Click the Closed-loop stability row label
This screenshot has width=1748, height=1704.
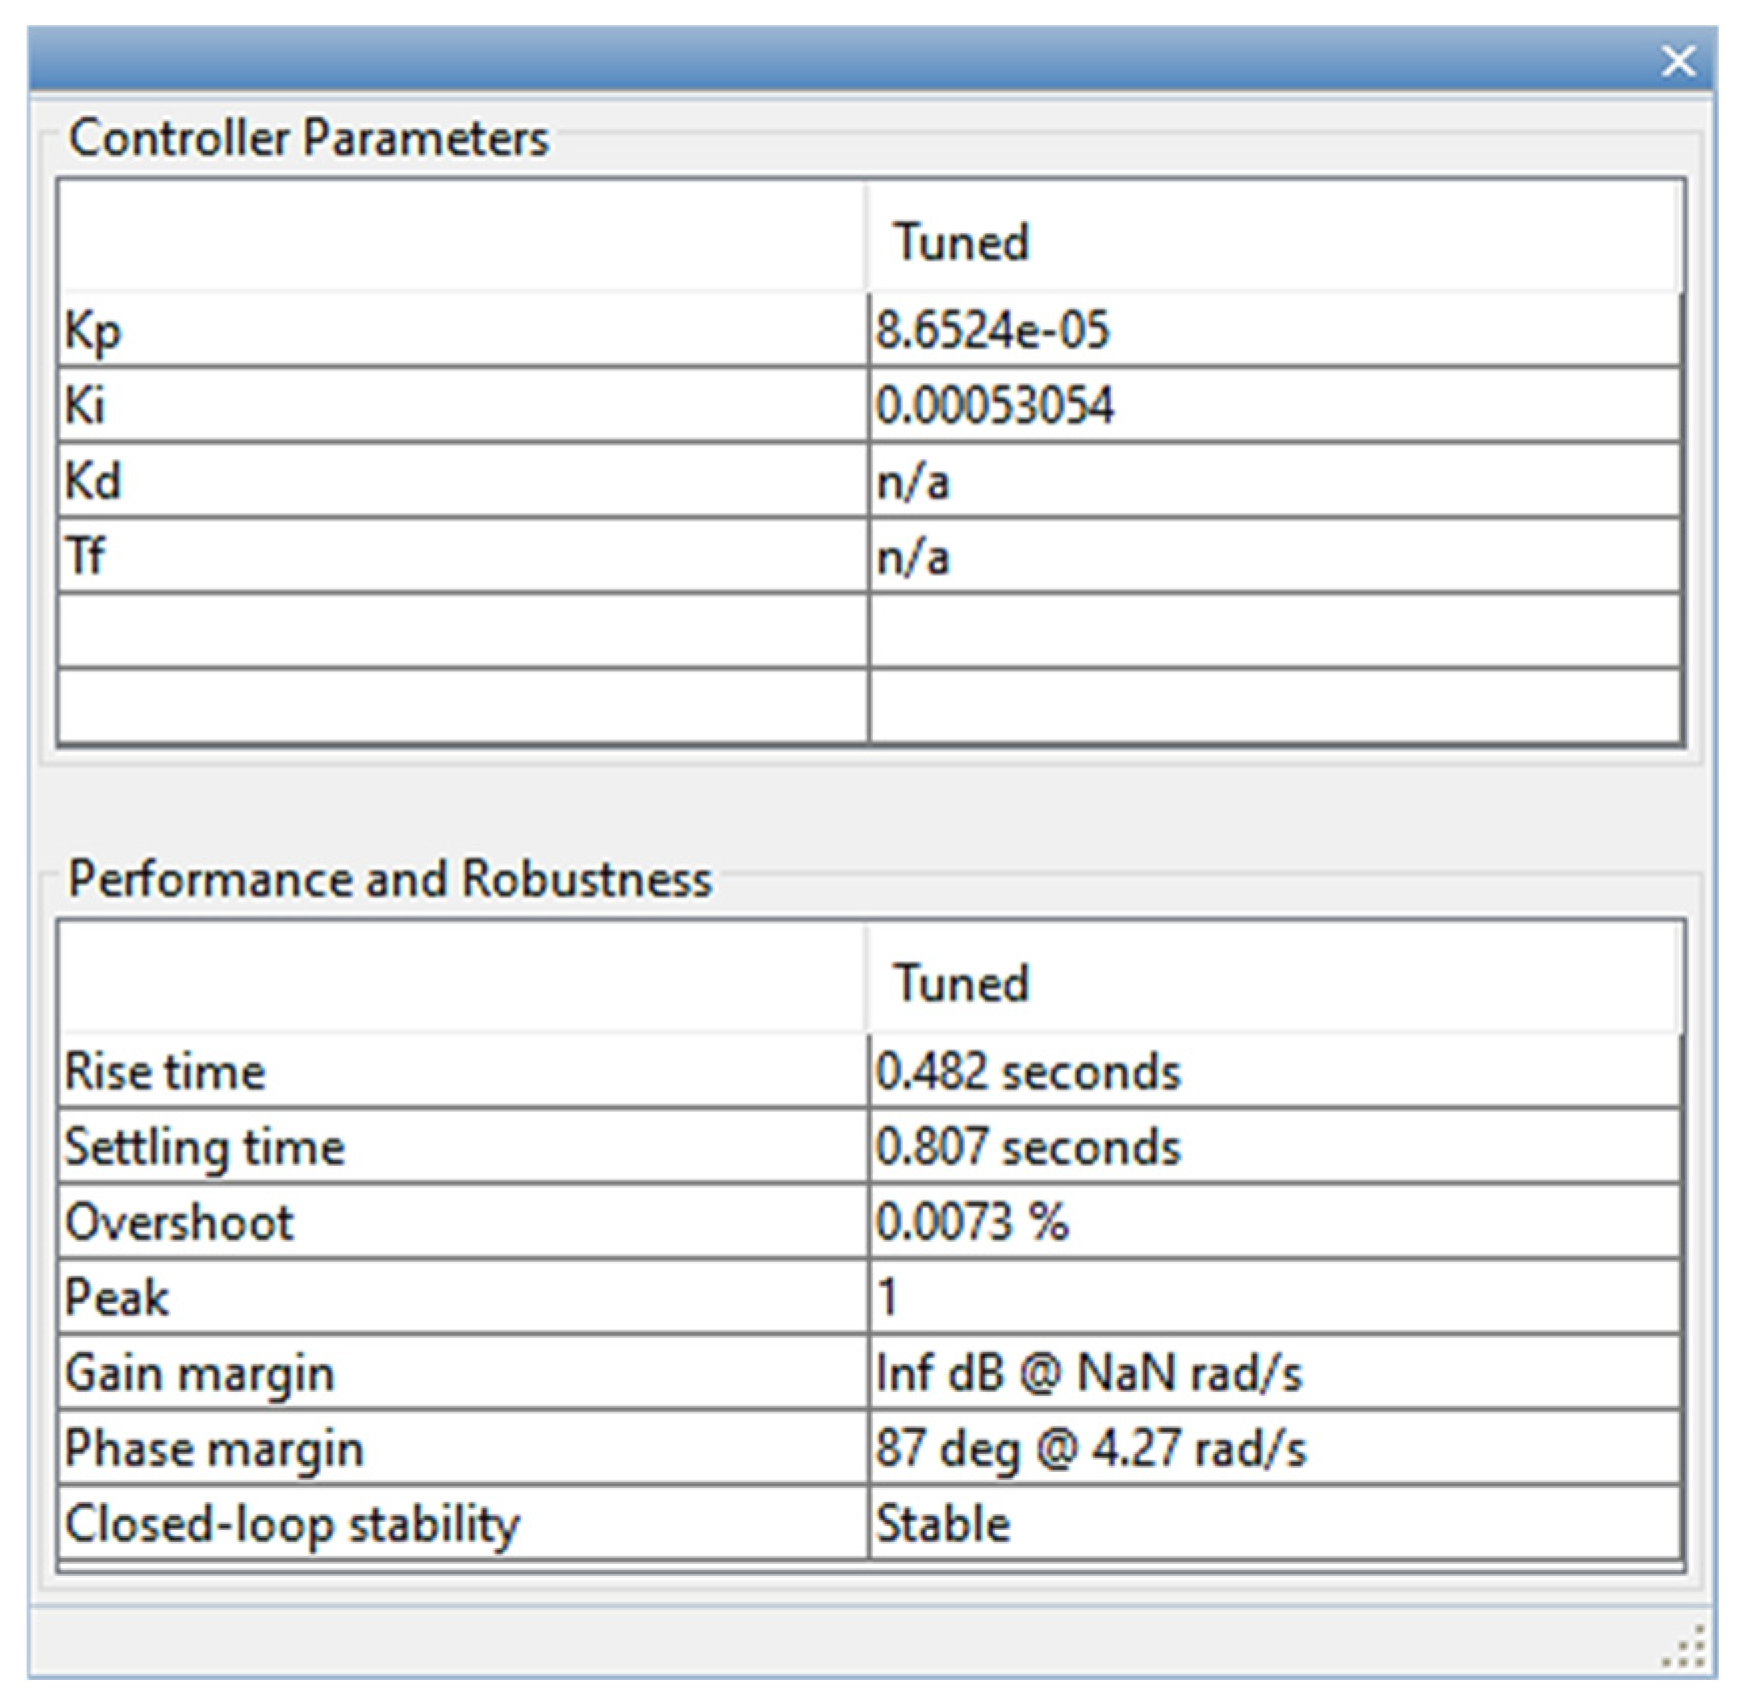(292, 1525)
